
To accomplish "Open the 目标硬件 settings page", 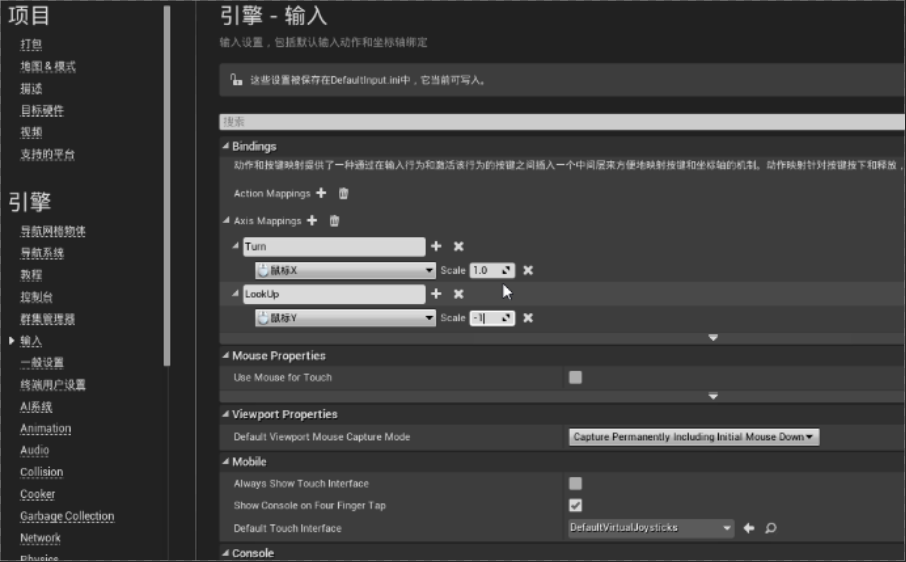I will (x=42, y=110).
